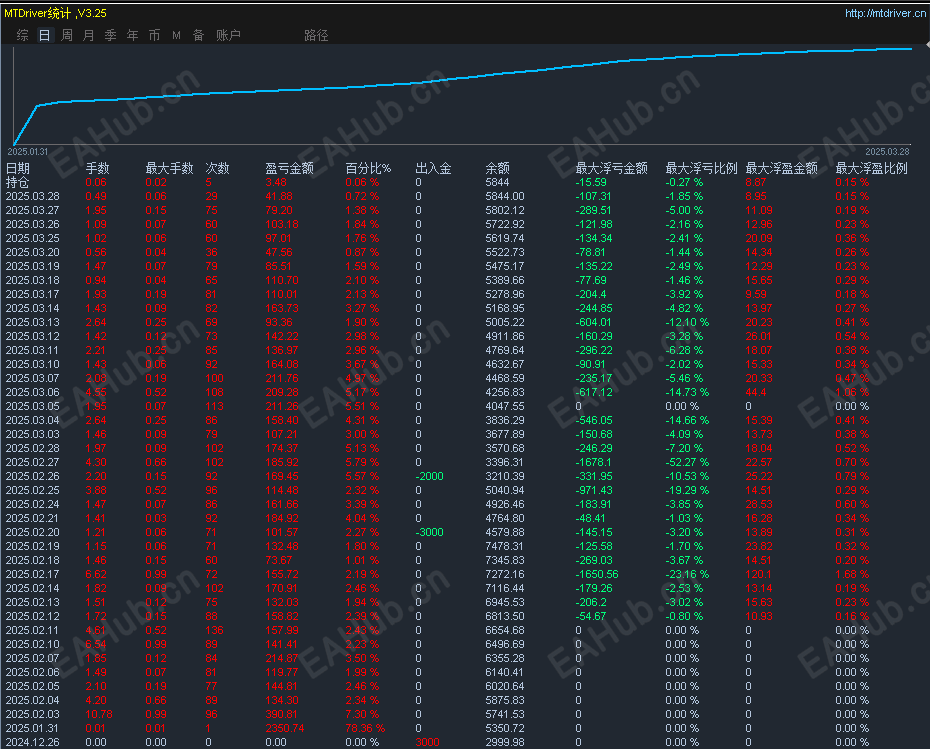Click the 5844.00 balance cell

coord(505,196)
